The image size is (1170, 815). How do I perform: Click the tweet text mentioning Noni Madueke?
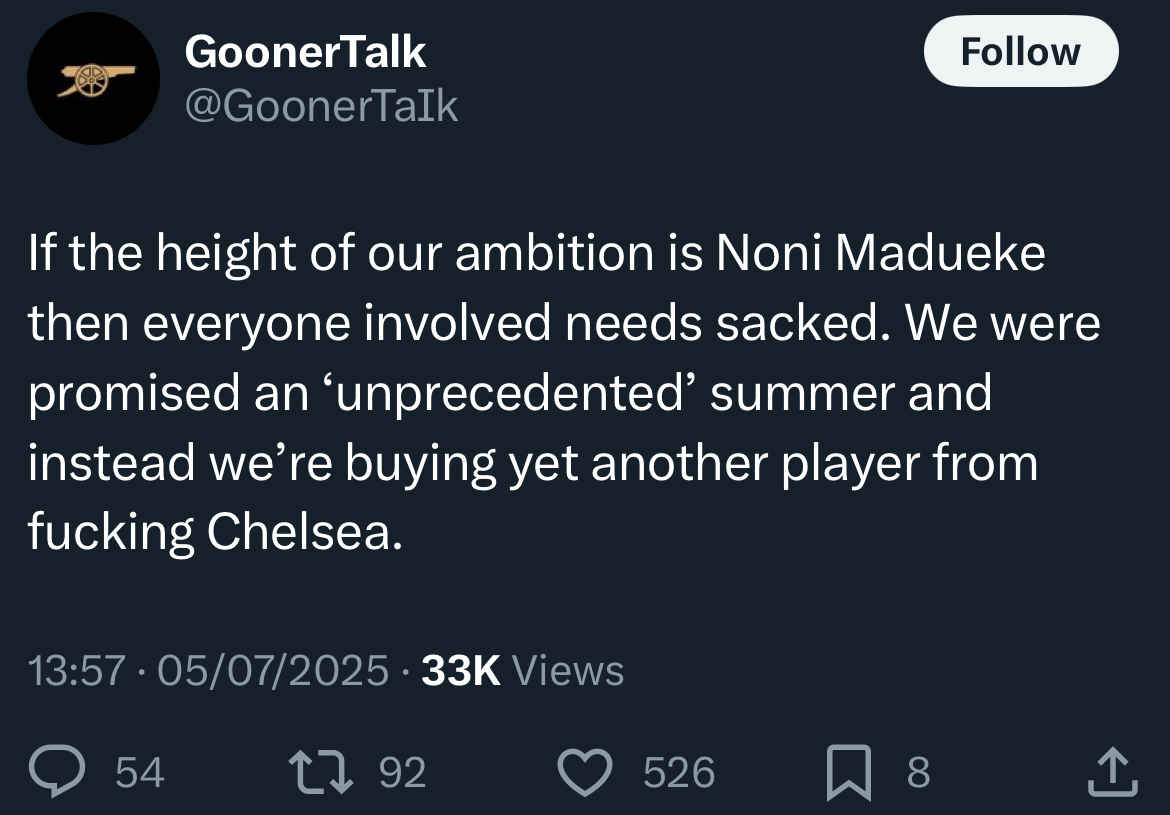(564, 392)
